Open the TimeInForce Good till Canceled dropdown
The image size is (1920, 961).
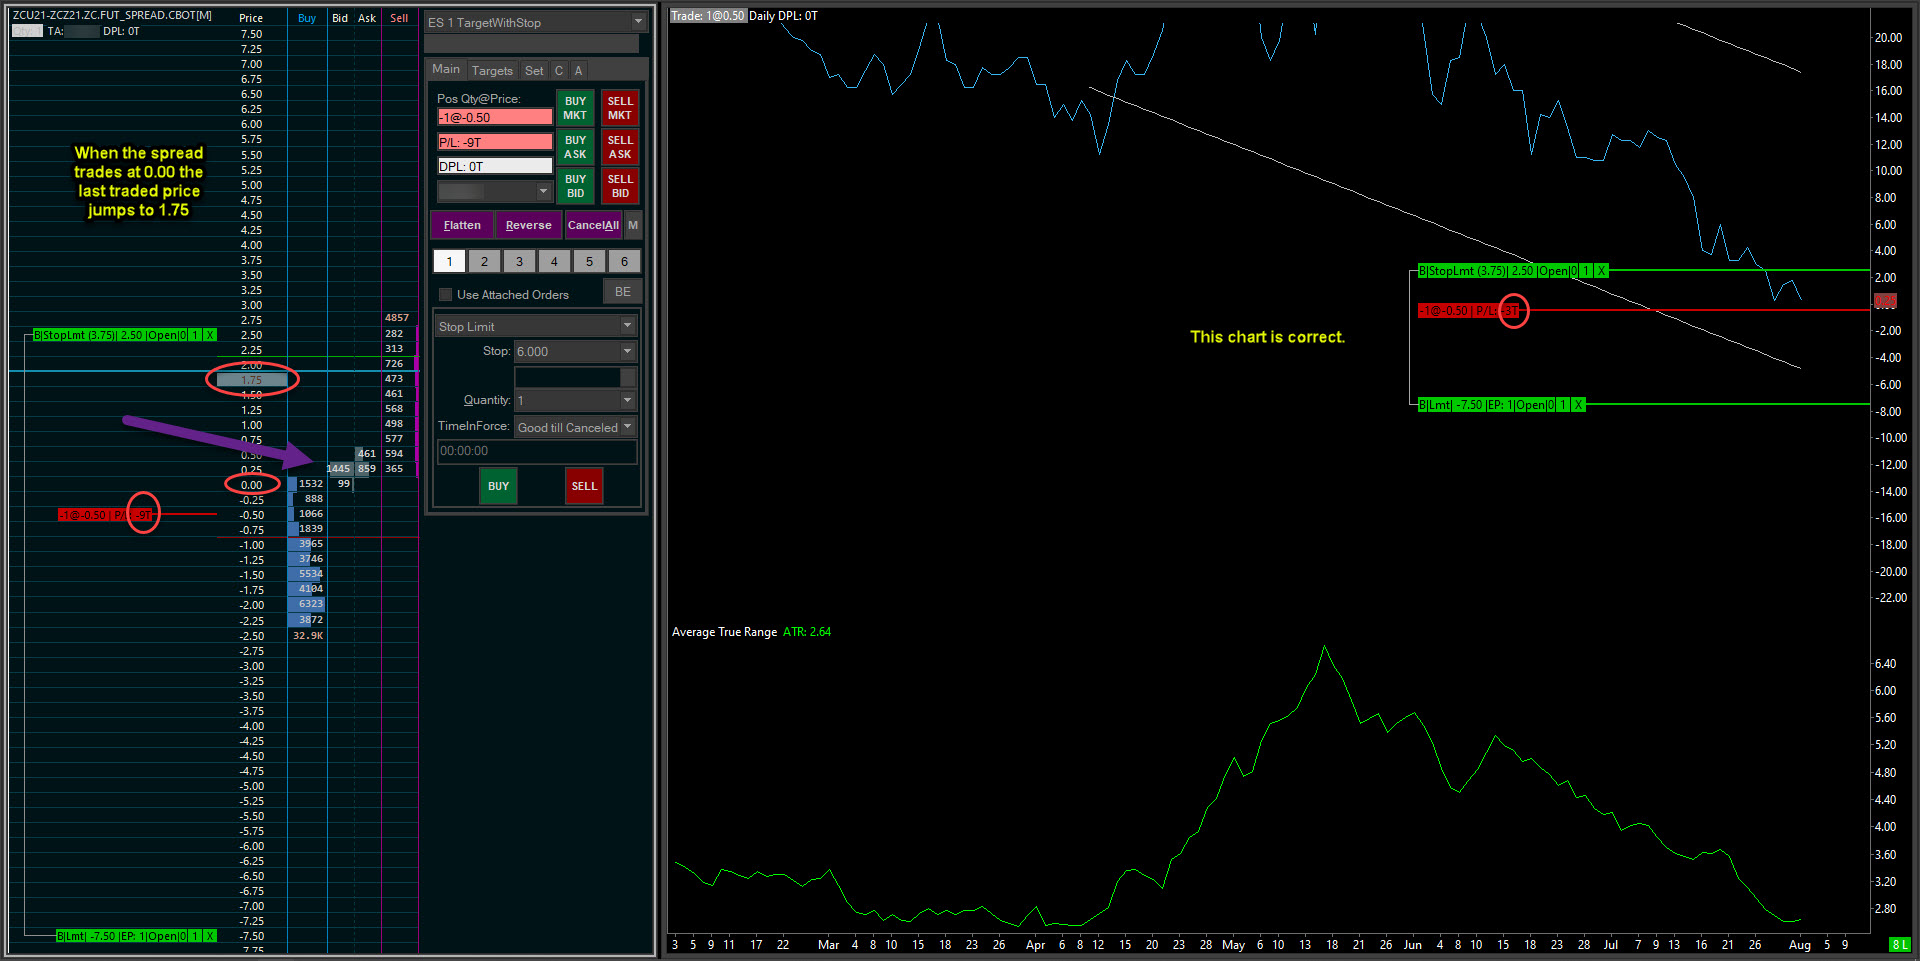[x=628, y=427]
